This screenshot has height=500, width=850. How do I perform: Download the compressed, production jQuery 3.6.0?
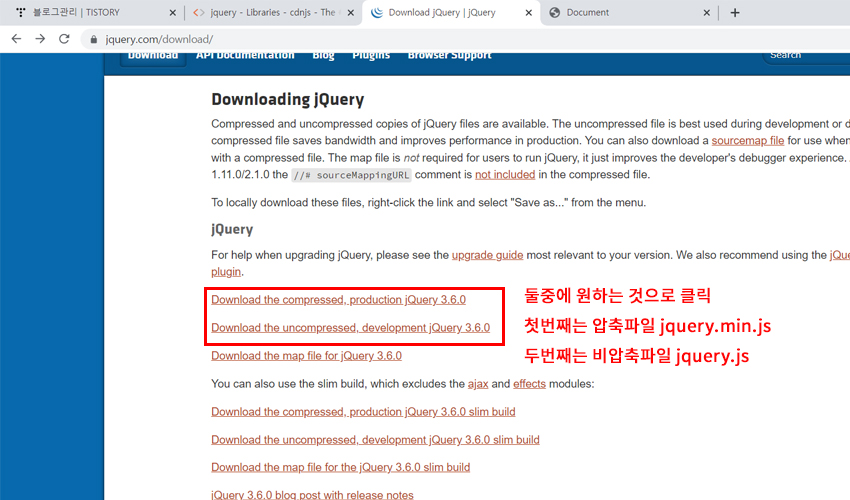[x=338, y=300]
